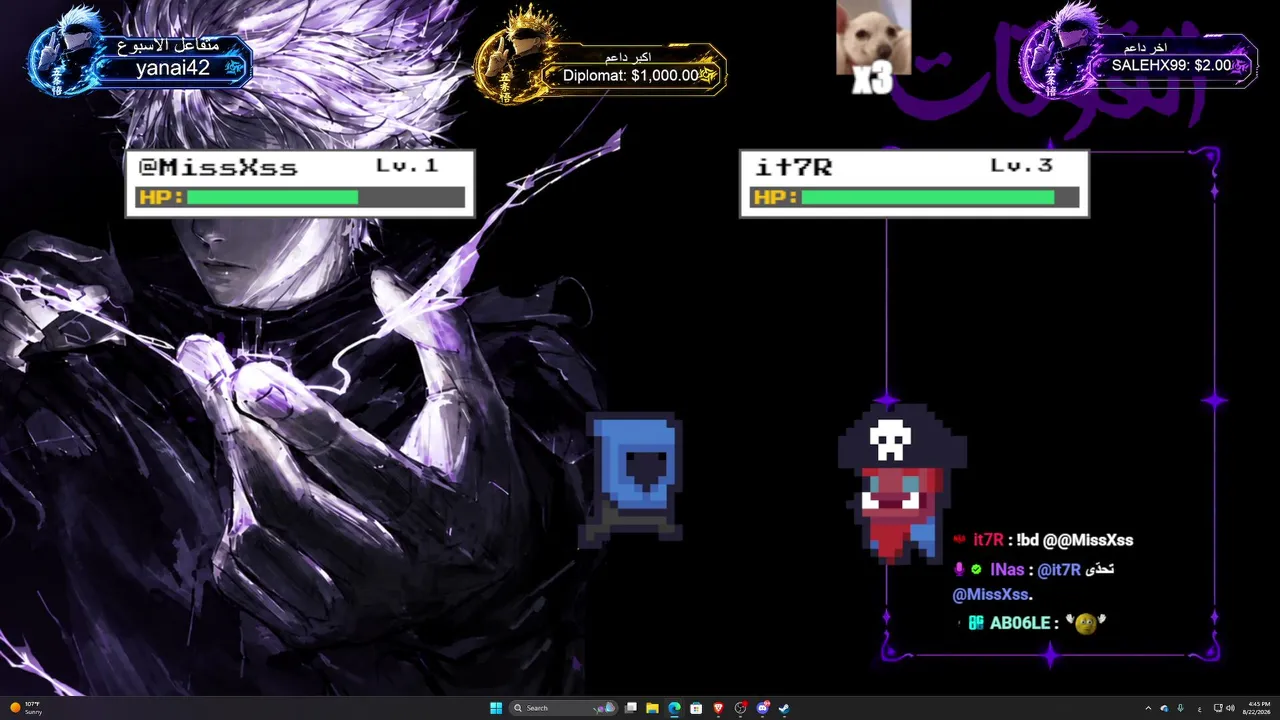Screen dimensions: 1280x720
Task: Click the verified check badge beside INas
Action: click(x=976, y=570)
